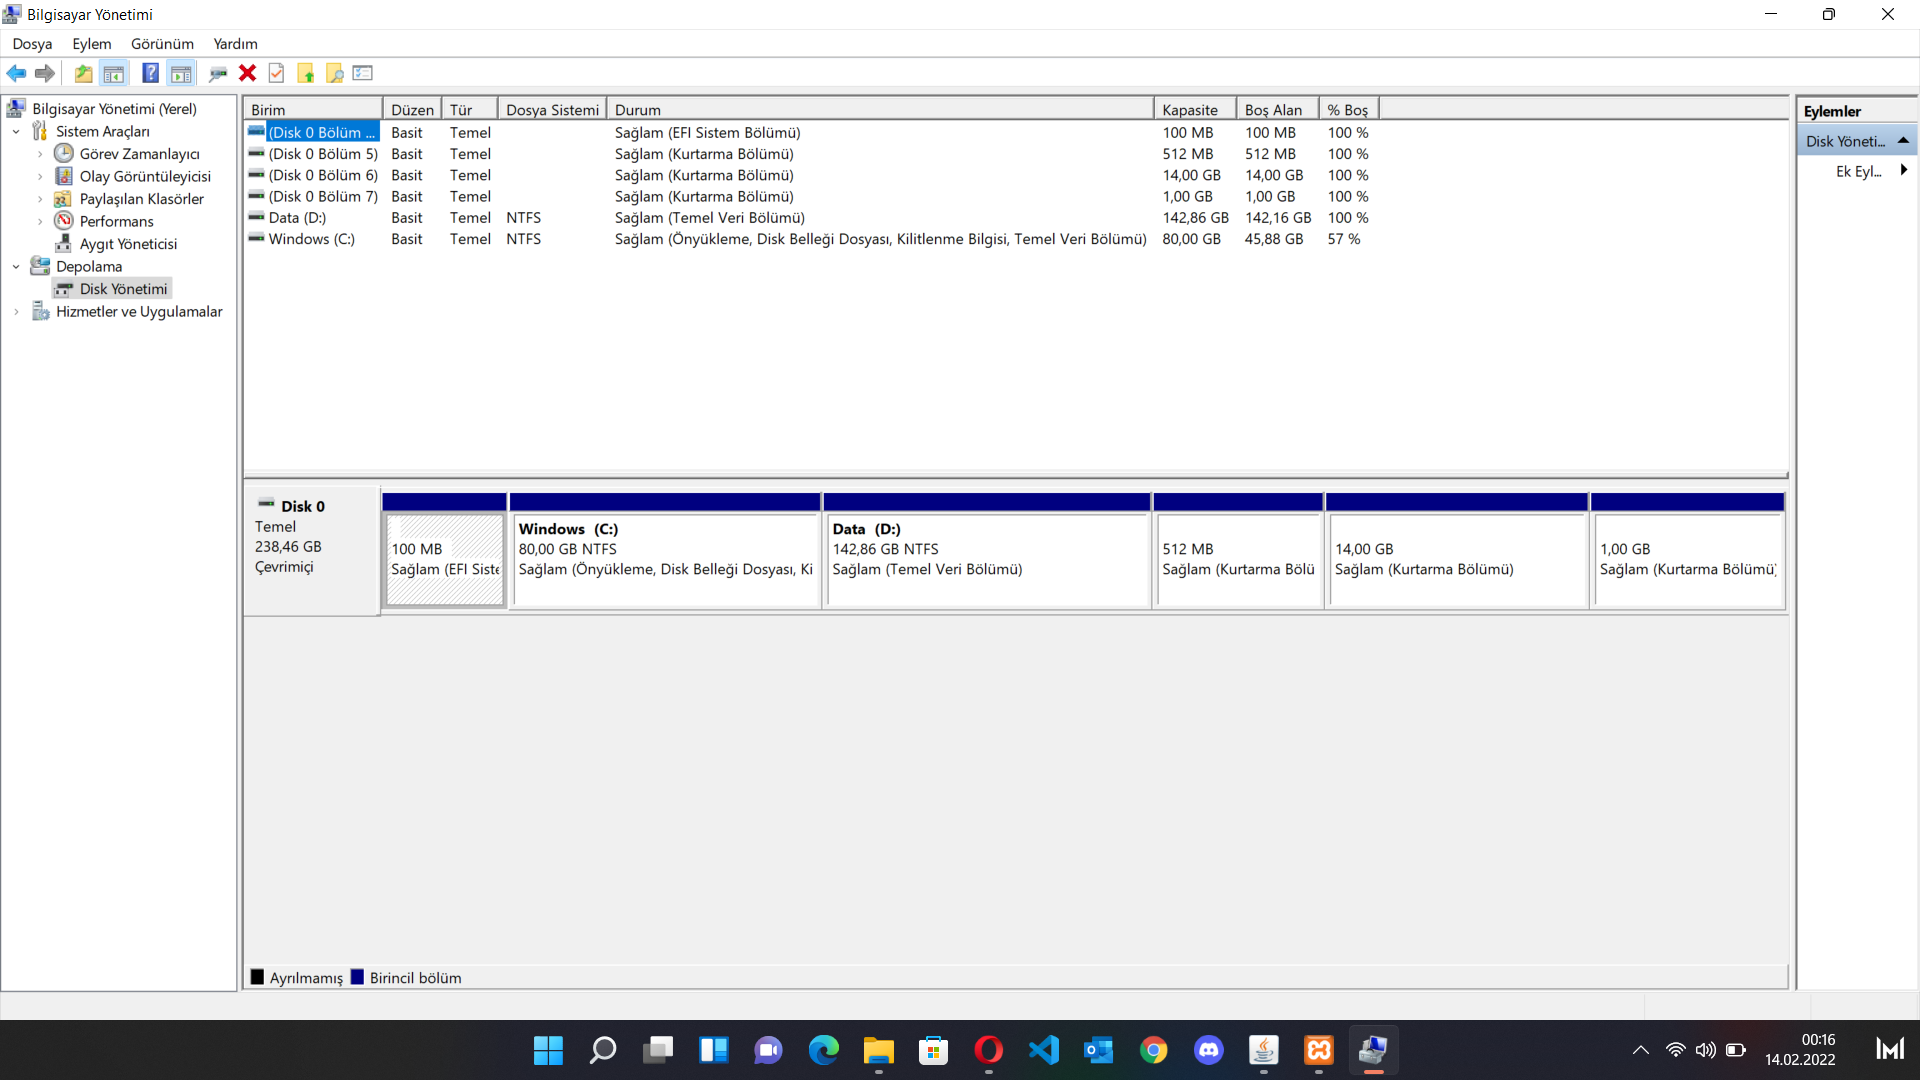Image resolution: width=1920 pixels, height=1080 pixels.
Task: Open Google Chrome from taskbar
Action: coord(1153,1050)
